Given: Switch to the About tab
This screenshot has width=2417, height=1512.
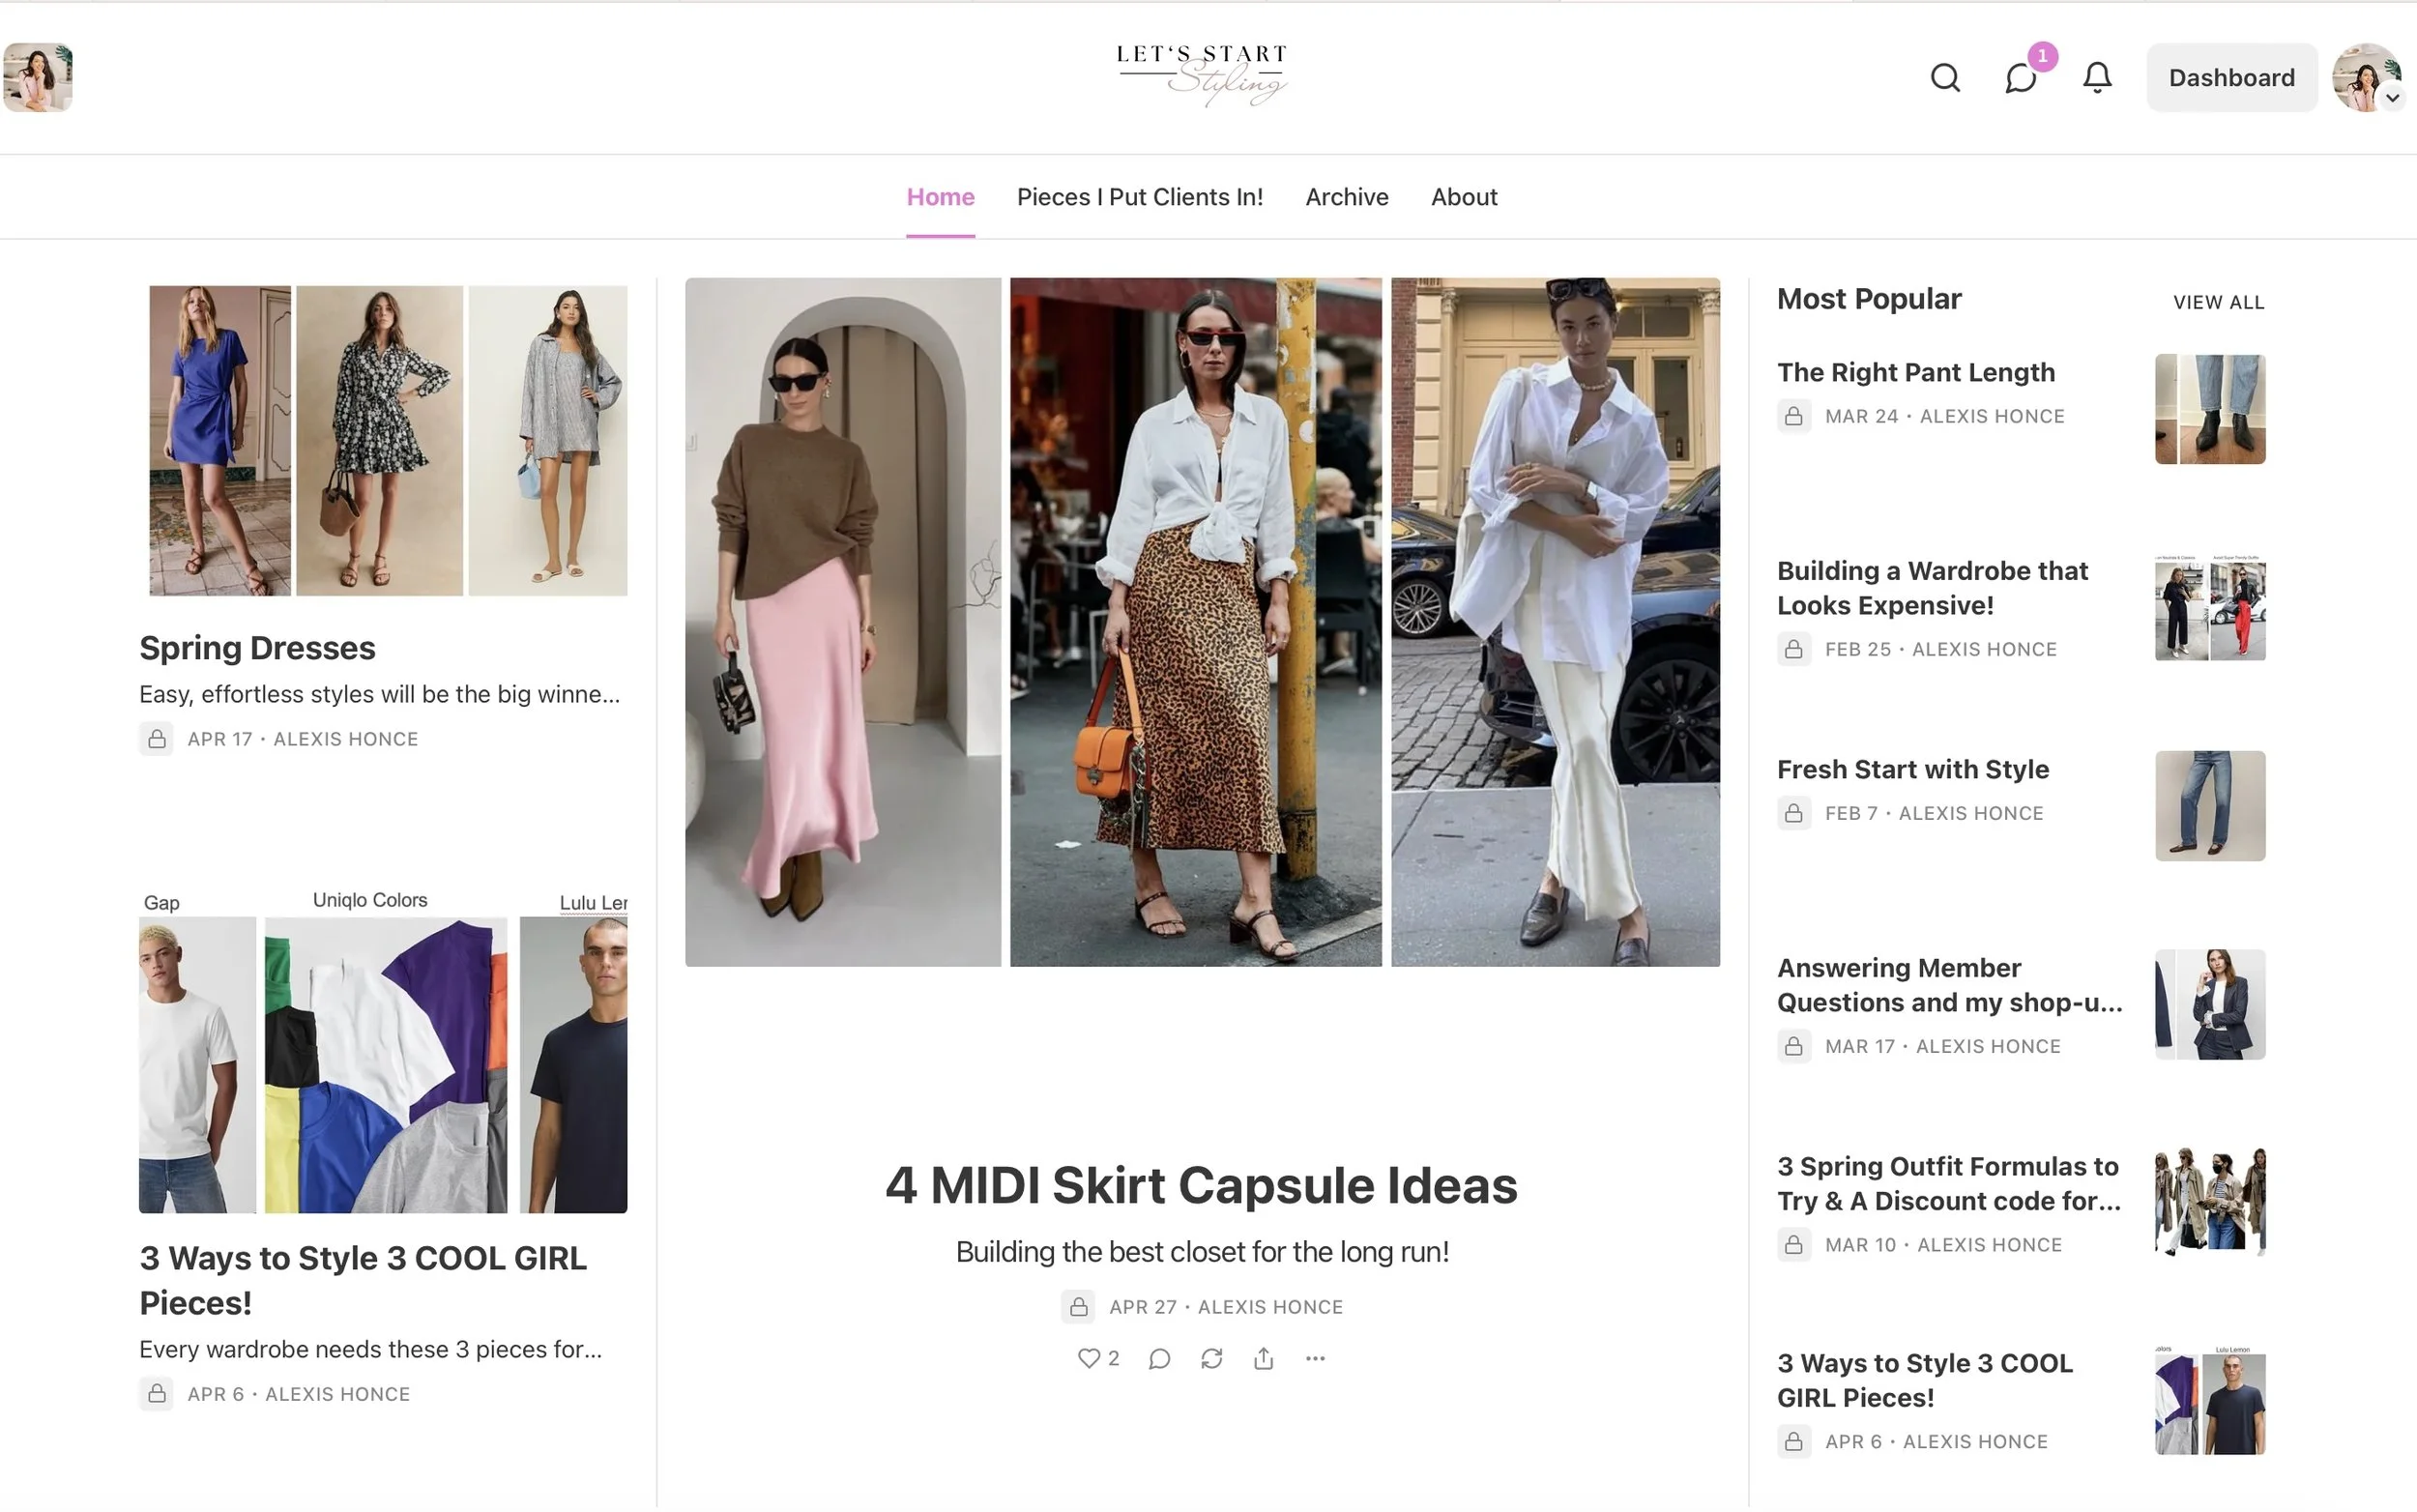Looking at the screenshot, I should click(x=1463, y=196).
